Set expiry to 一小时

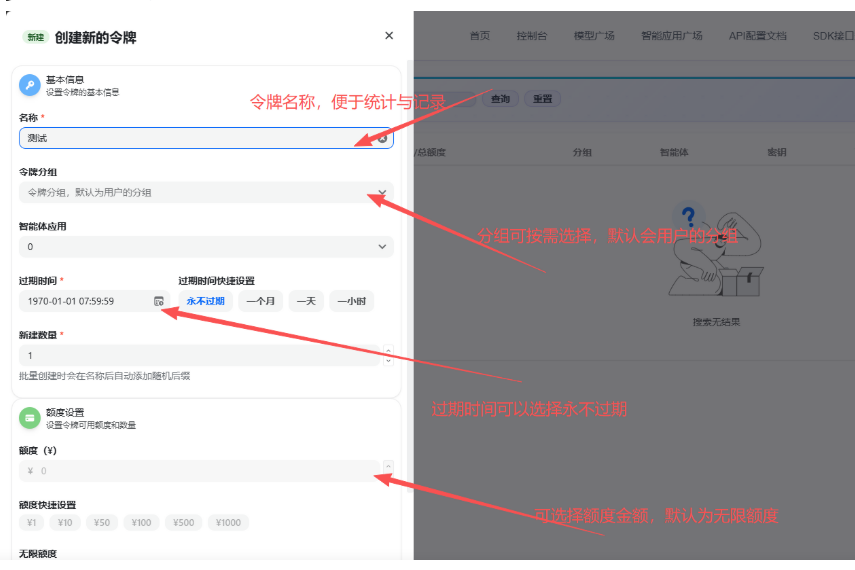point(352,301)
